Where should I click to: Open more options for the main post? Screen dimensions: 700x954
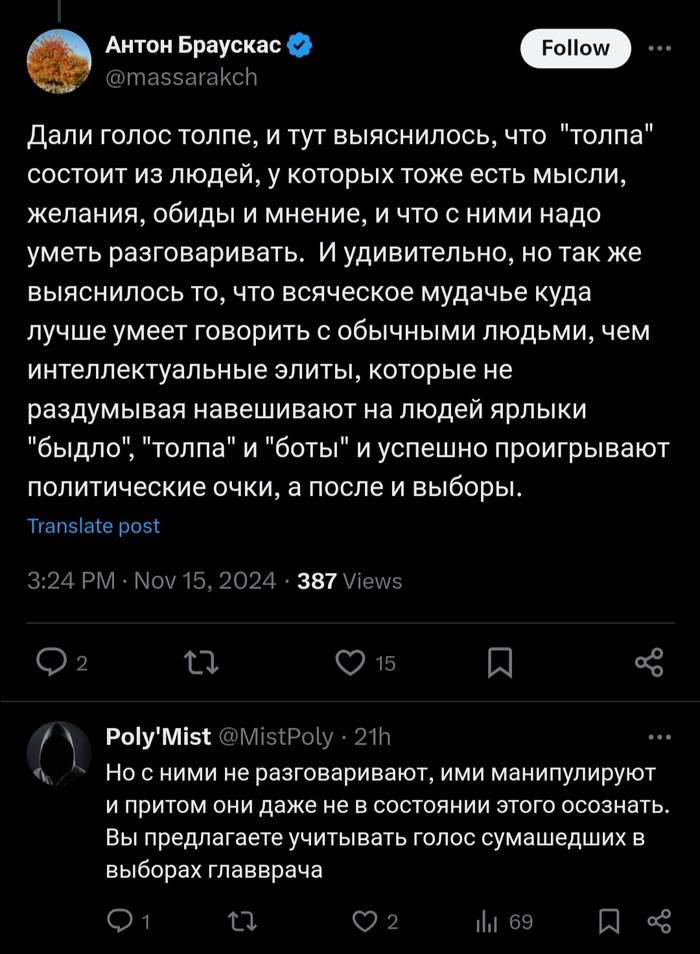click(660, 48)
